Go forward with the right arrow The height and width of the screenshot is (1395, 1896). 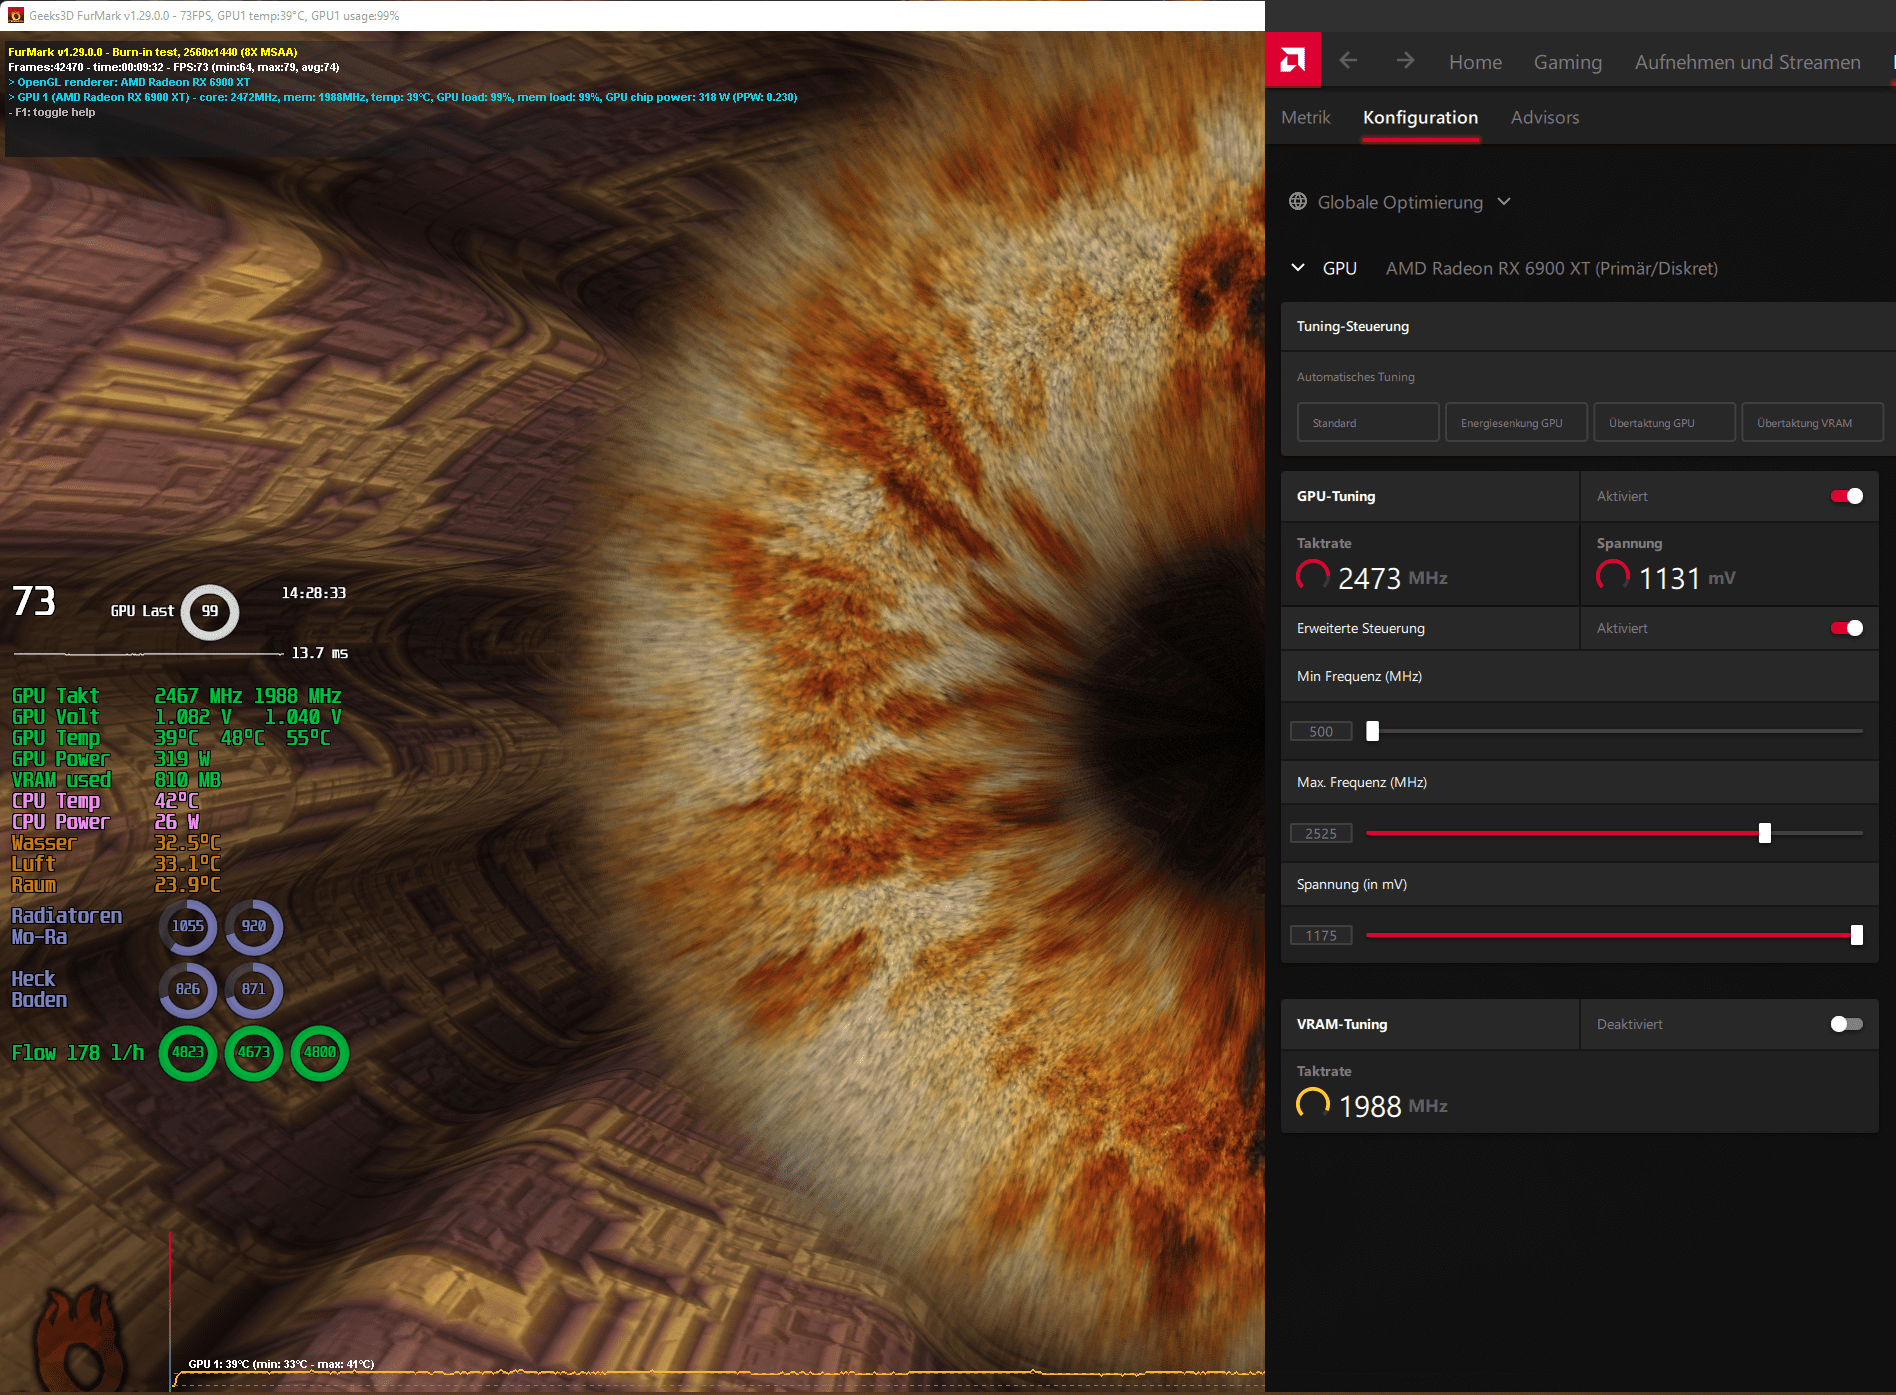1405,60
